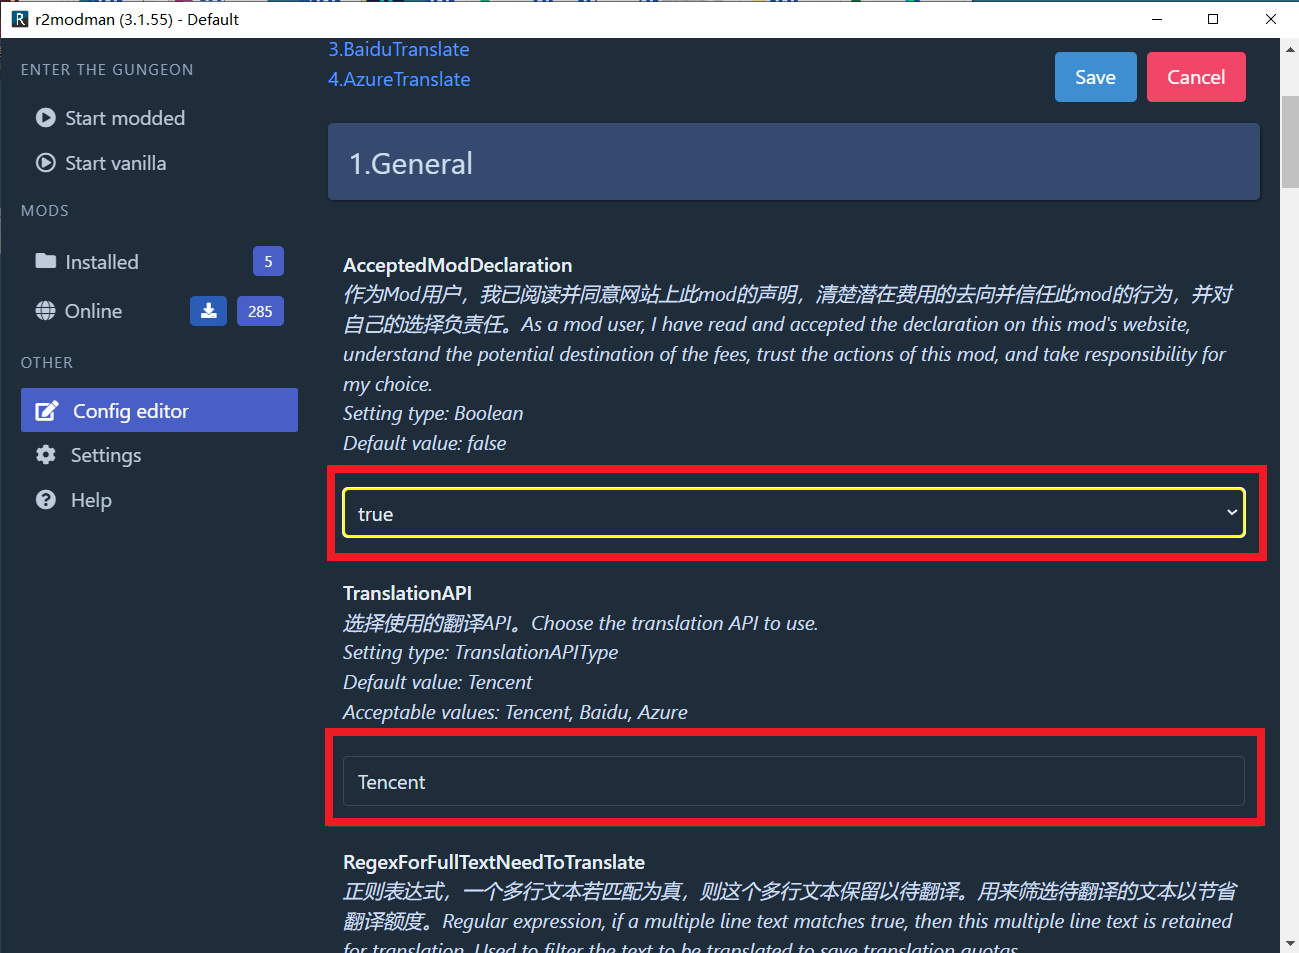Save the config changes

(1095, 77)
